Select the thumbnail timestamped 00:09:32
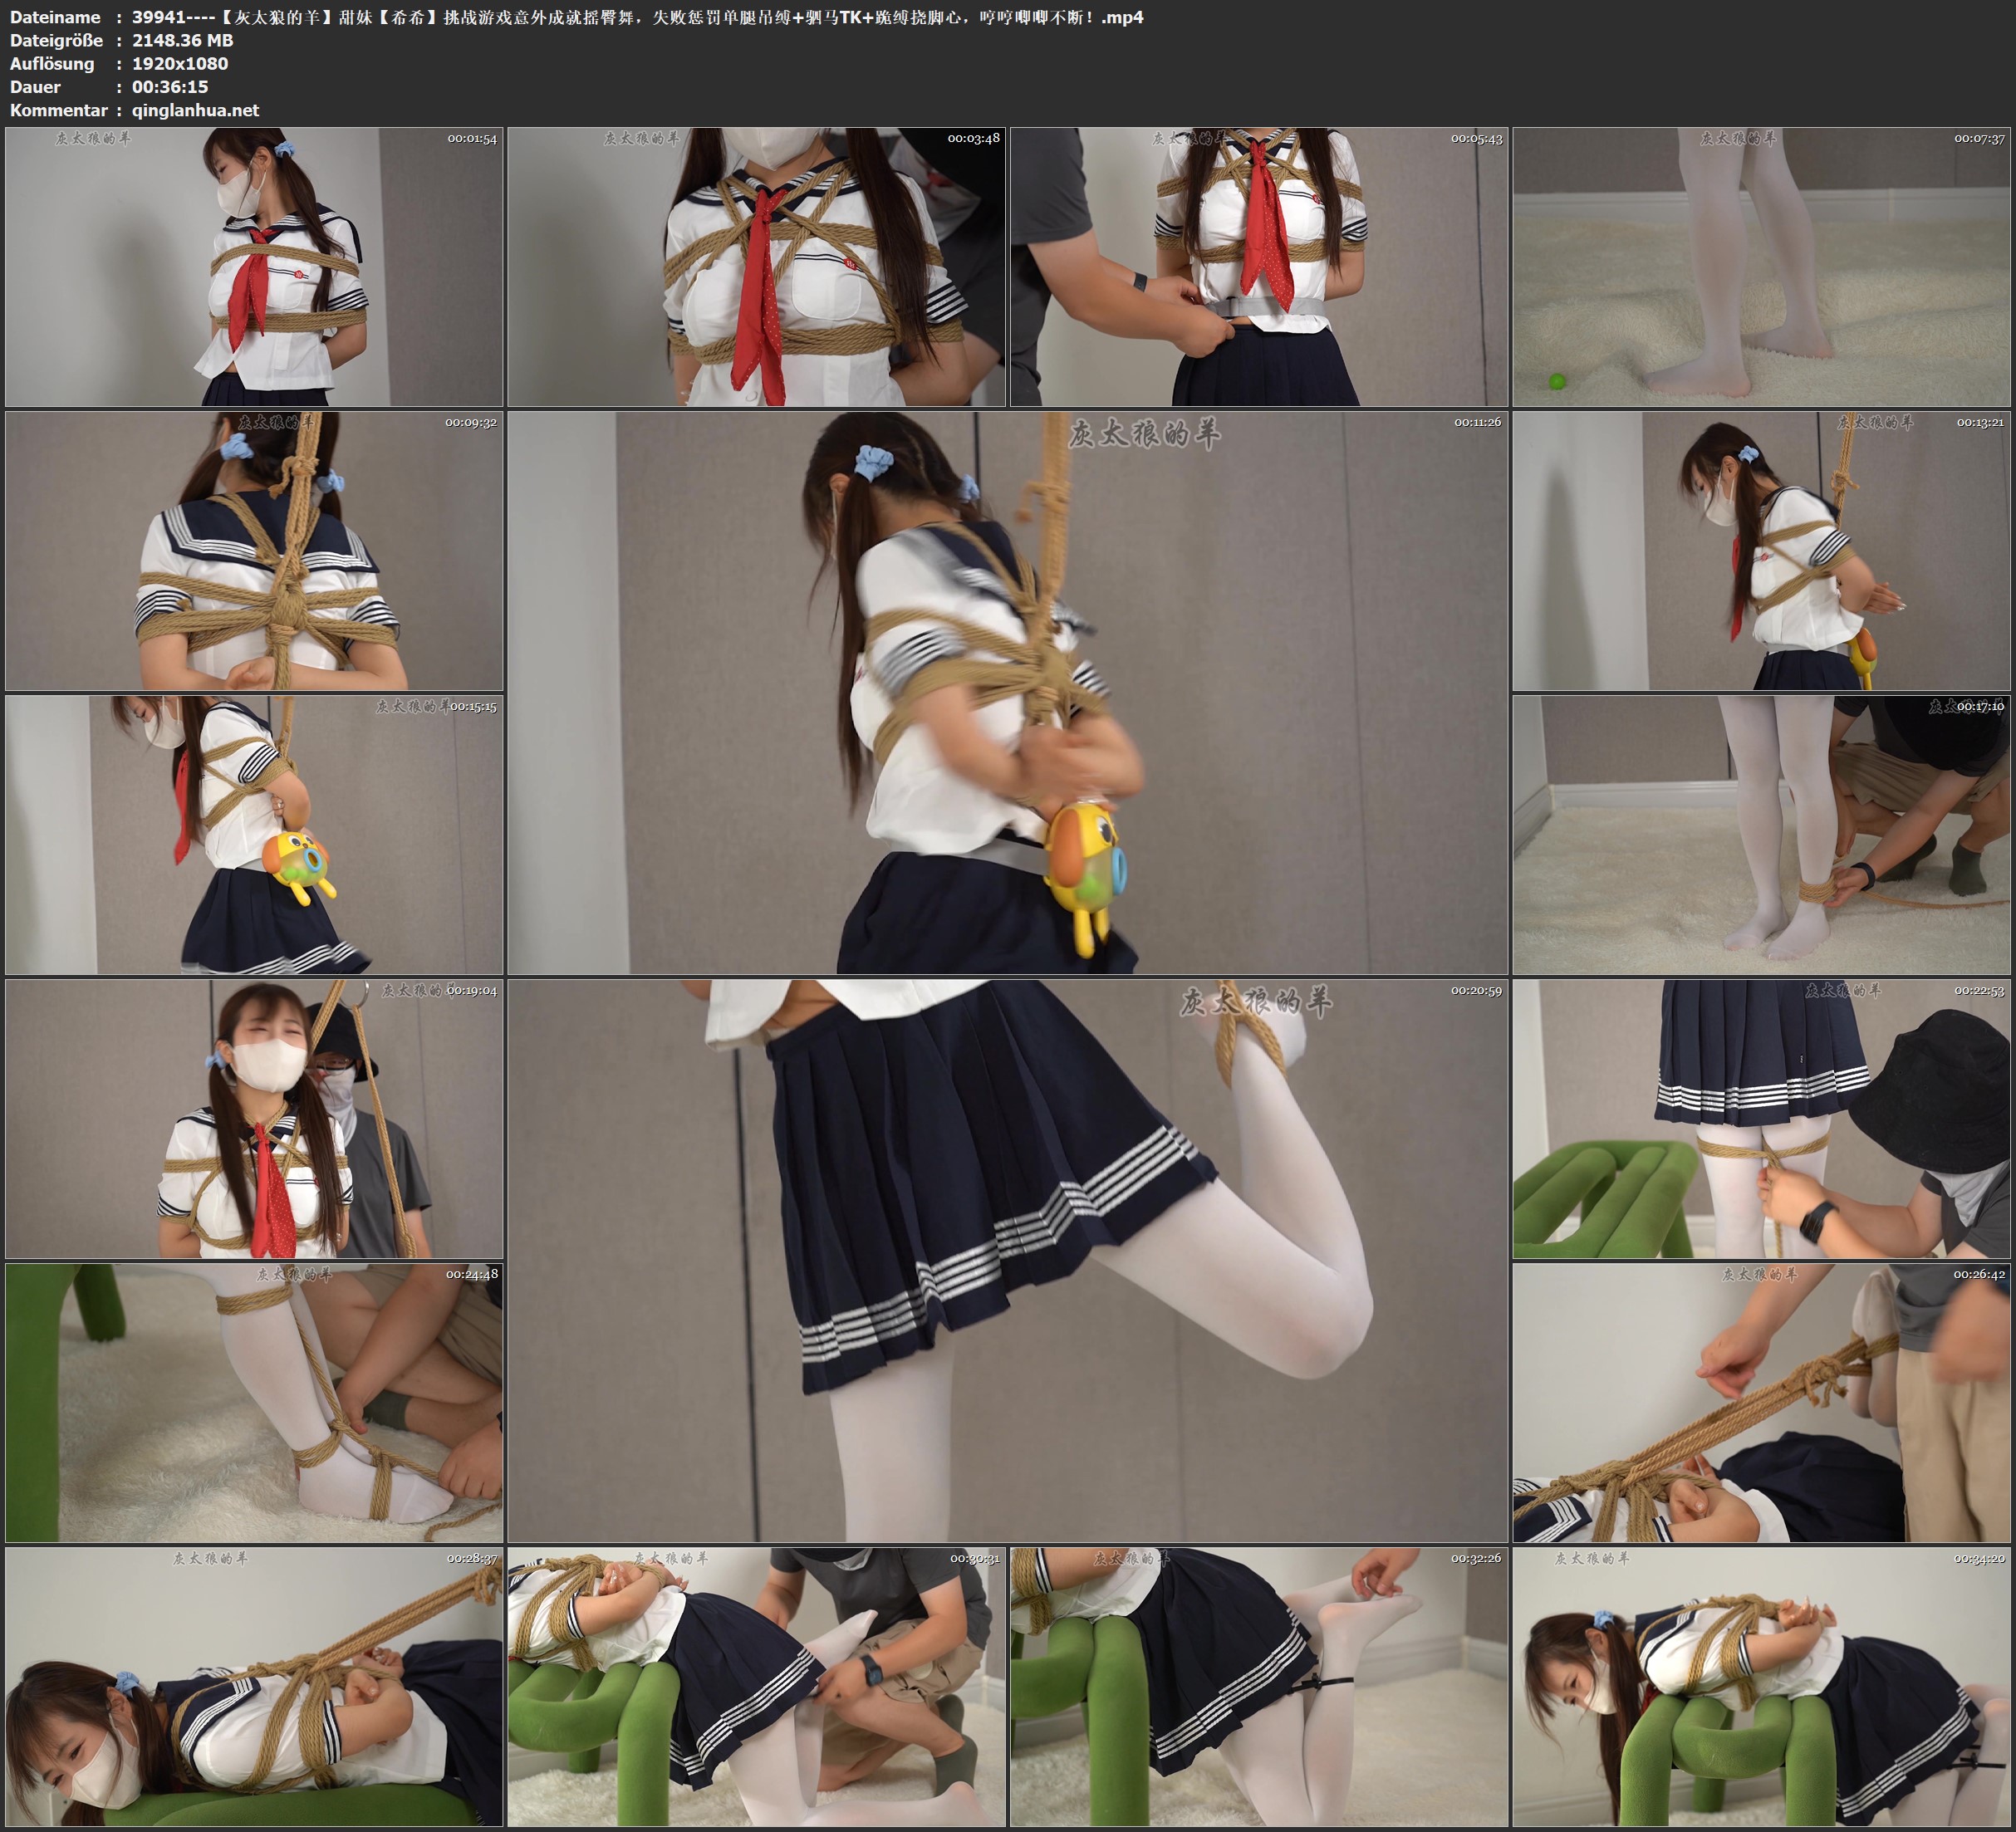Screen dimensions: 2016x1832 (x=254, y=551)
